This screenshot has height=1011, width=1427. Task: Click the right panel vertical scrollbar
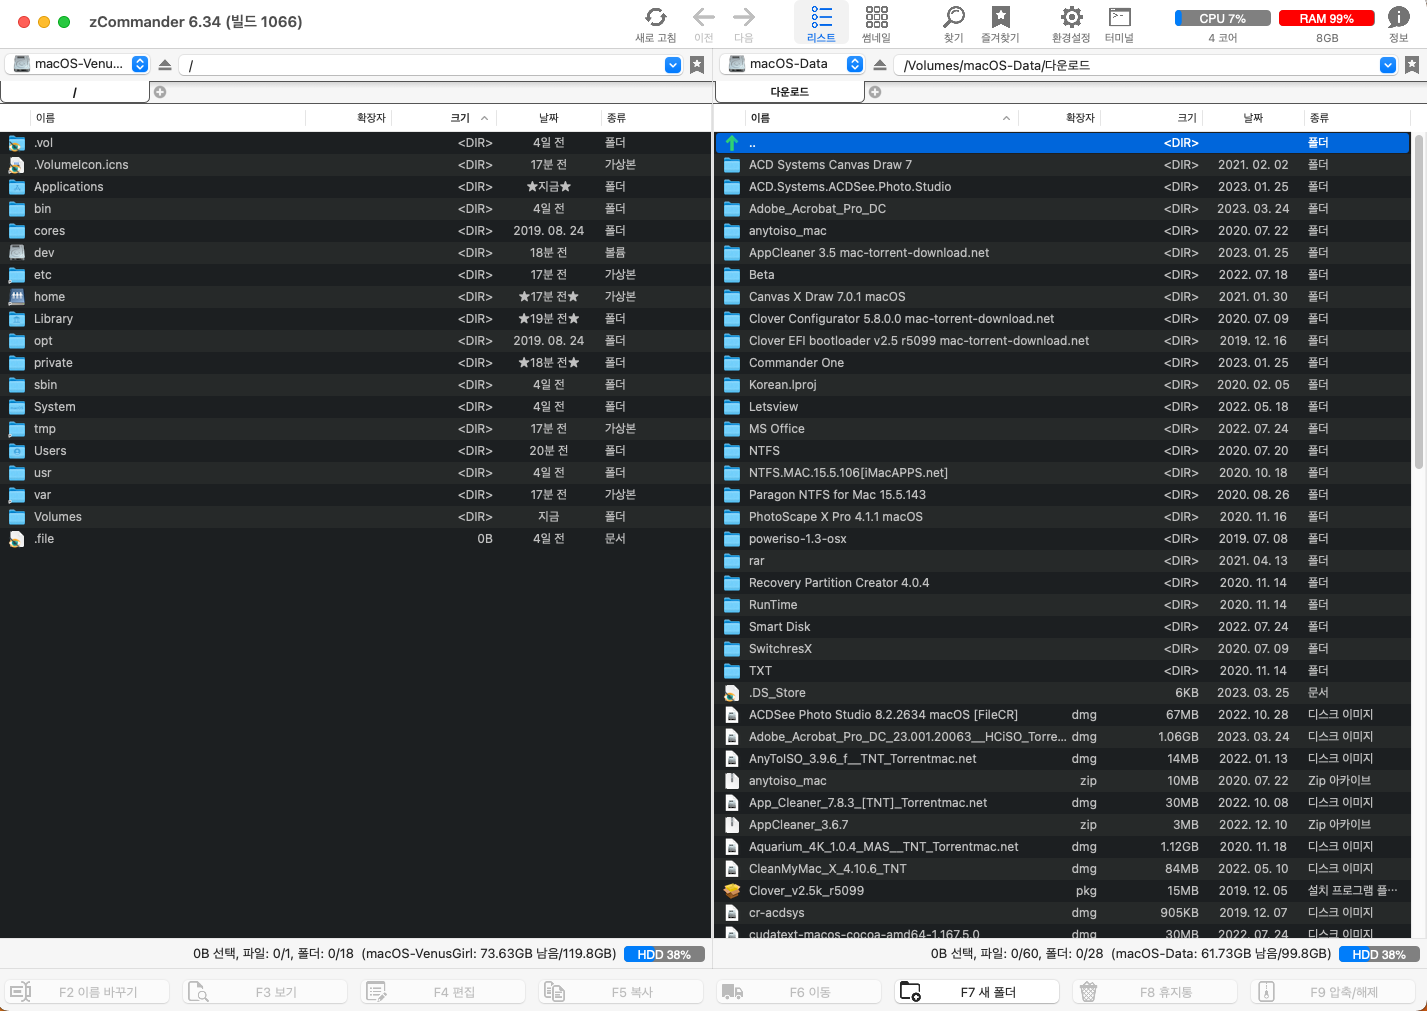[x=1419, y=300]
